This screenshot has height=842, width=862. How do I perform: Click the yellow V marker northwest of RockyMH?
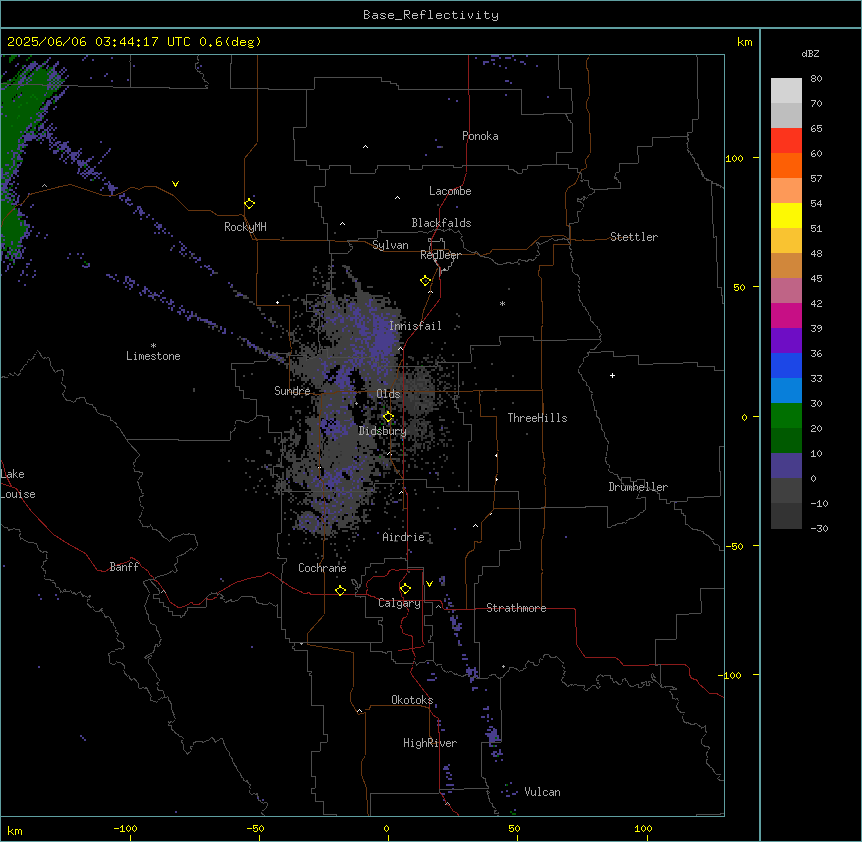pos(175,184)
